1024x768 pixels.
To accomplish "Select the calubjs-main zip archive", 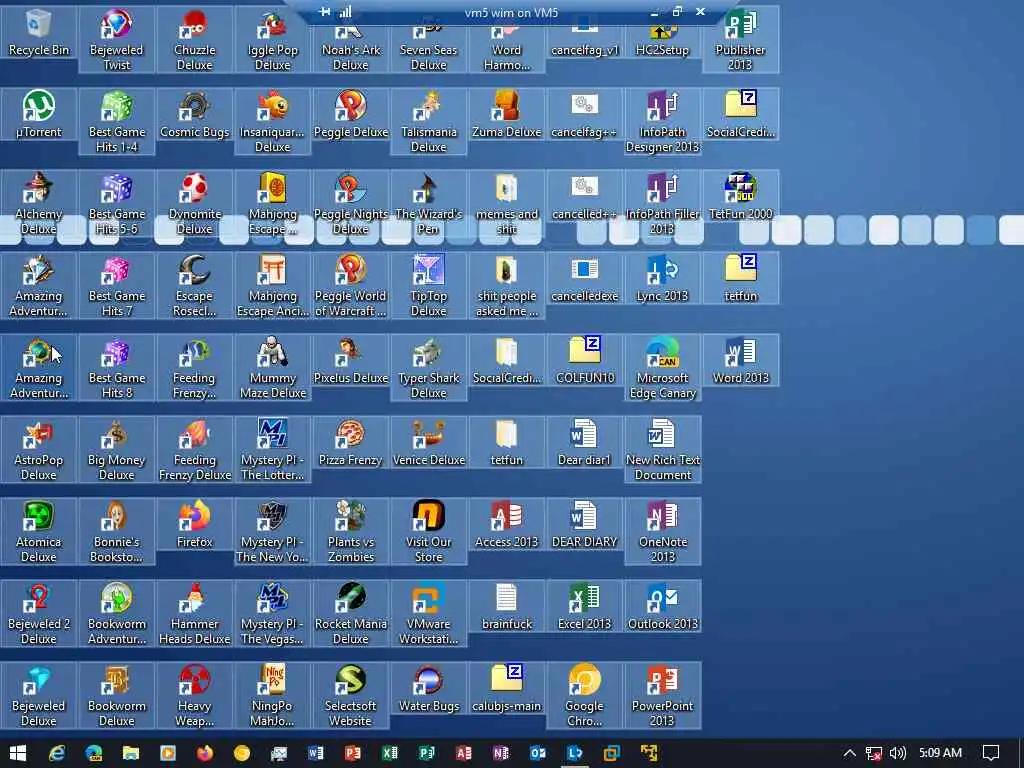I will 507,688.
